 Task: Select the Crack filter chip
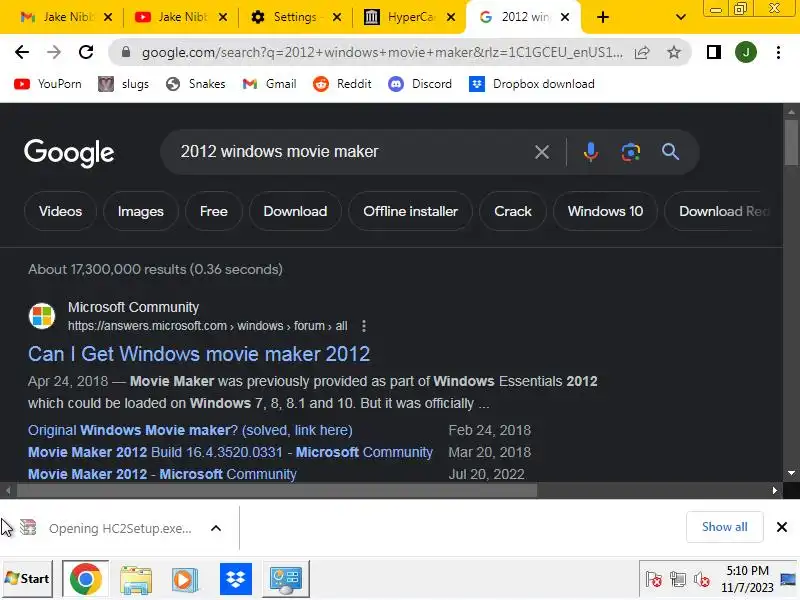pos(513,211)
